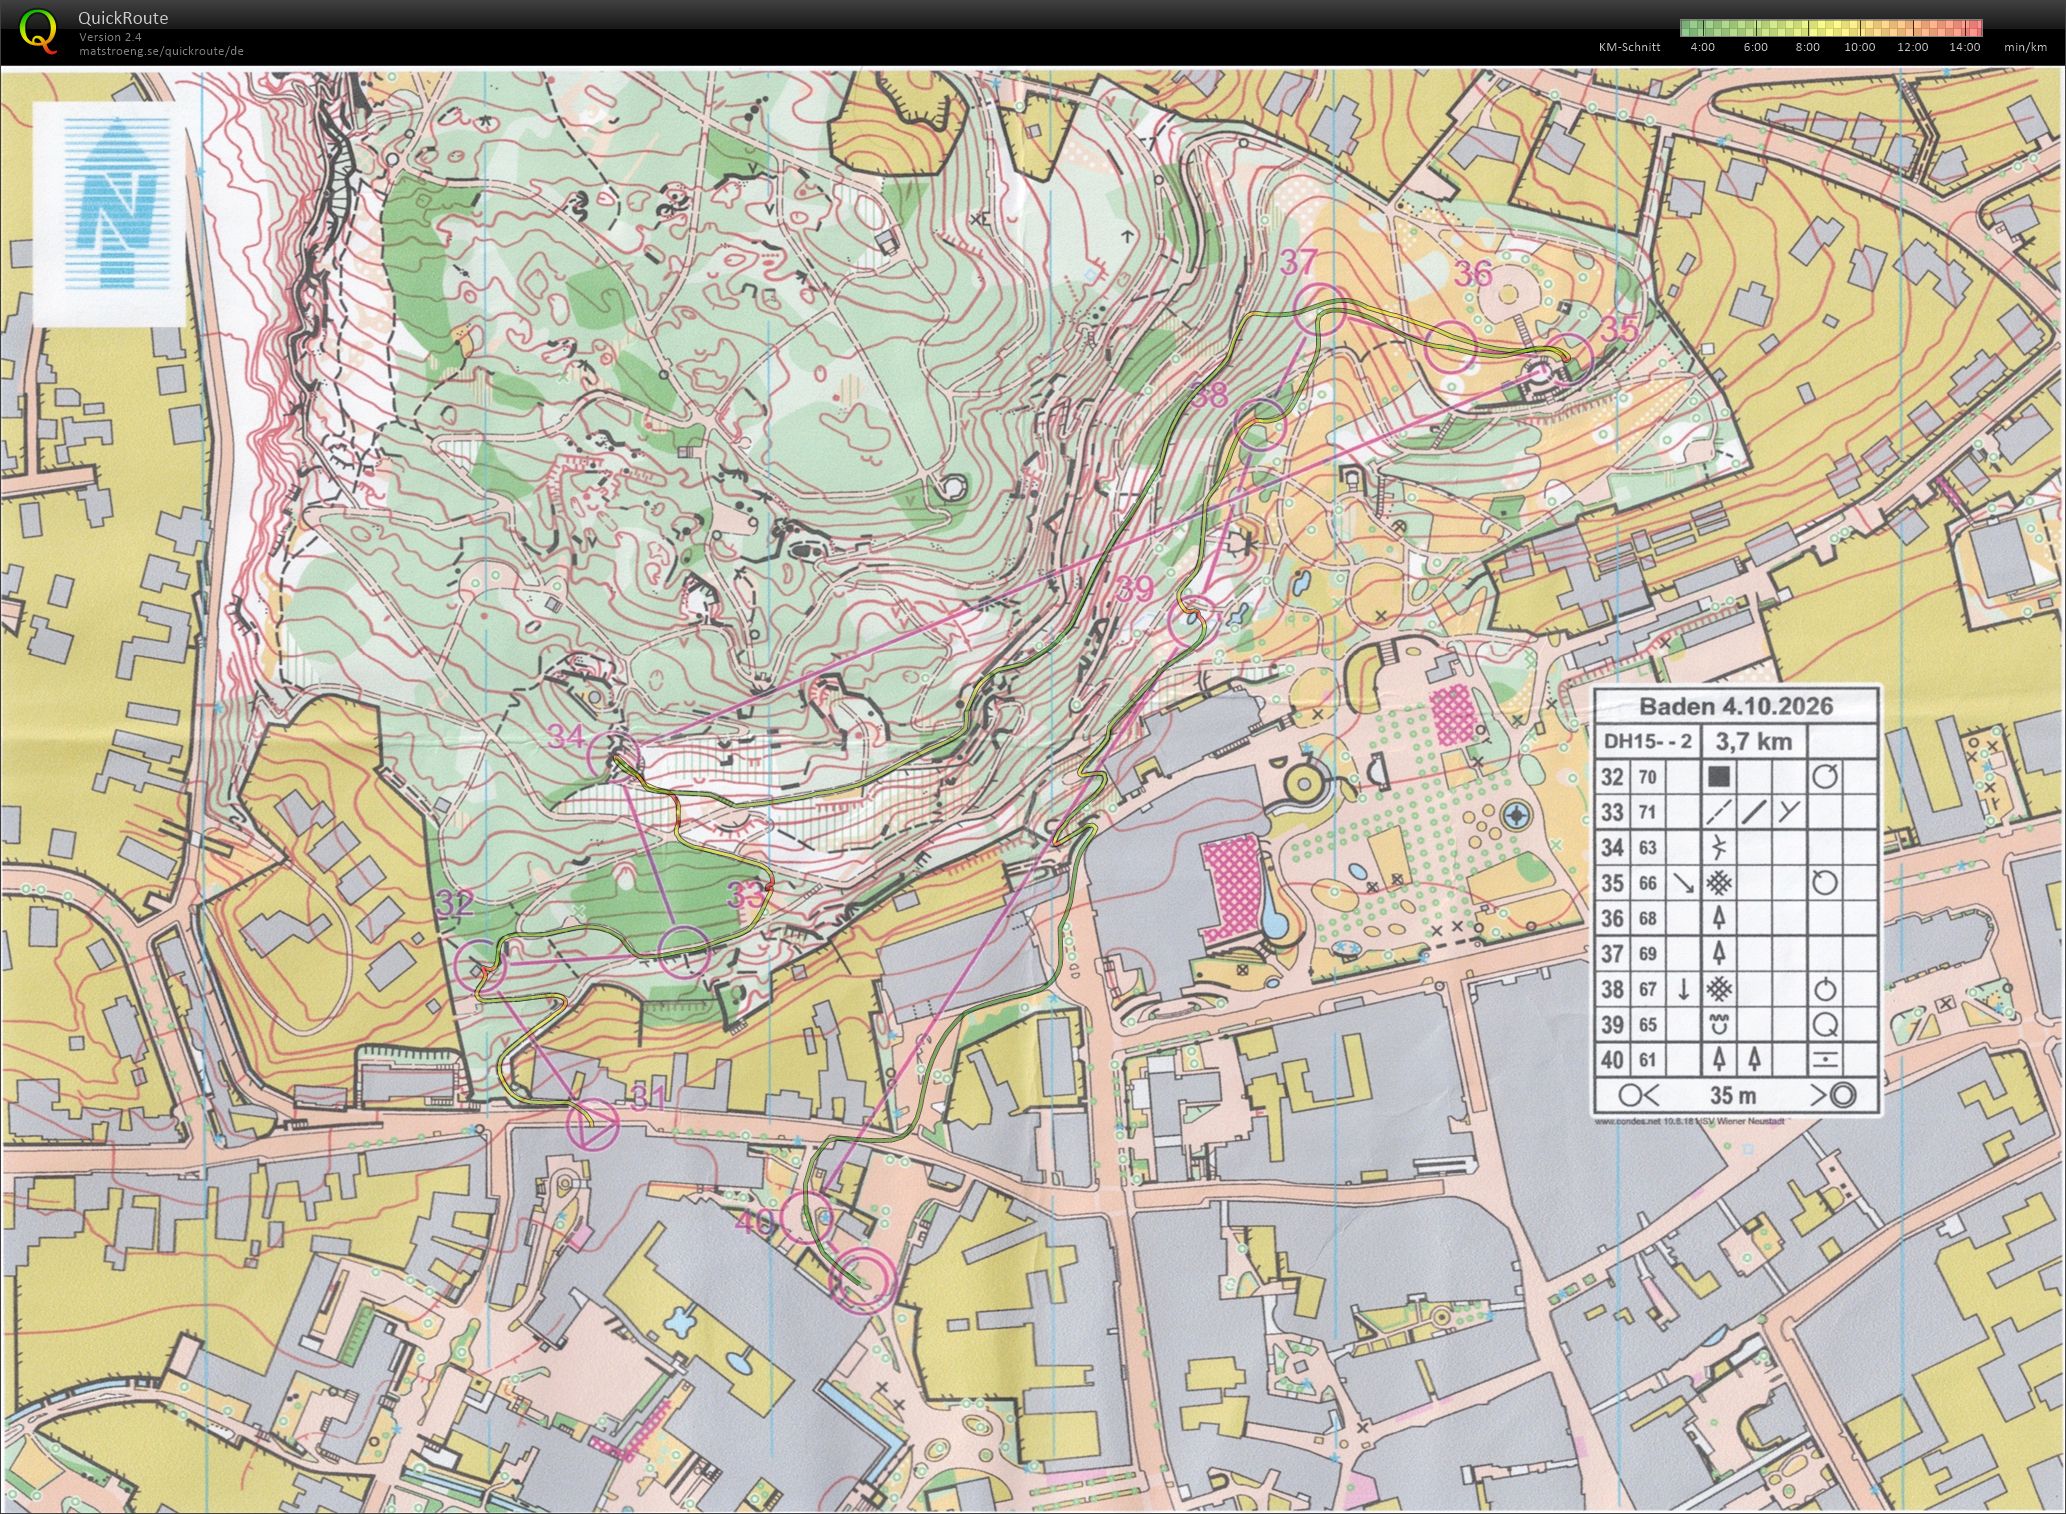Screen dimensions: 2066x1514
Task: Click control code 69 in row 37
Action: pyautogui.click(x=1647, y=954)
